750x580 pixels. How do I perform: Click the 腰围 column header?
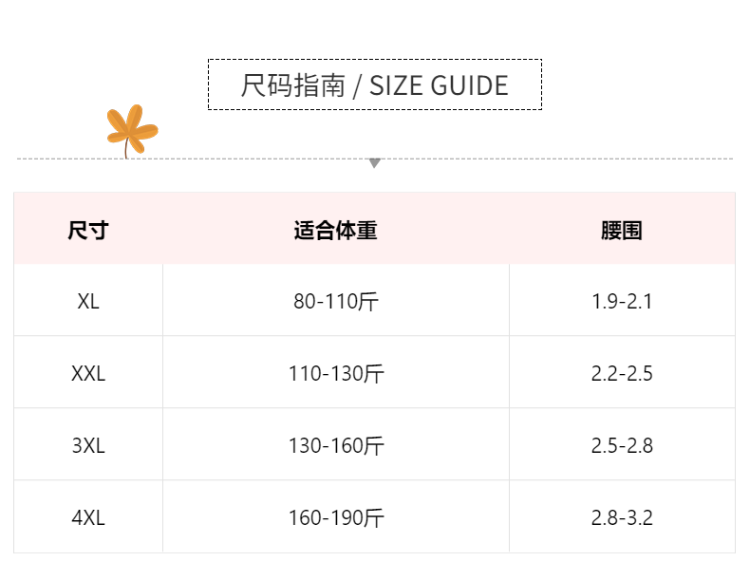pos(621,230)
